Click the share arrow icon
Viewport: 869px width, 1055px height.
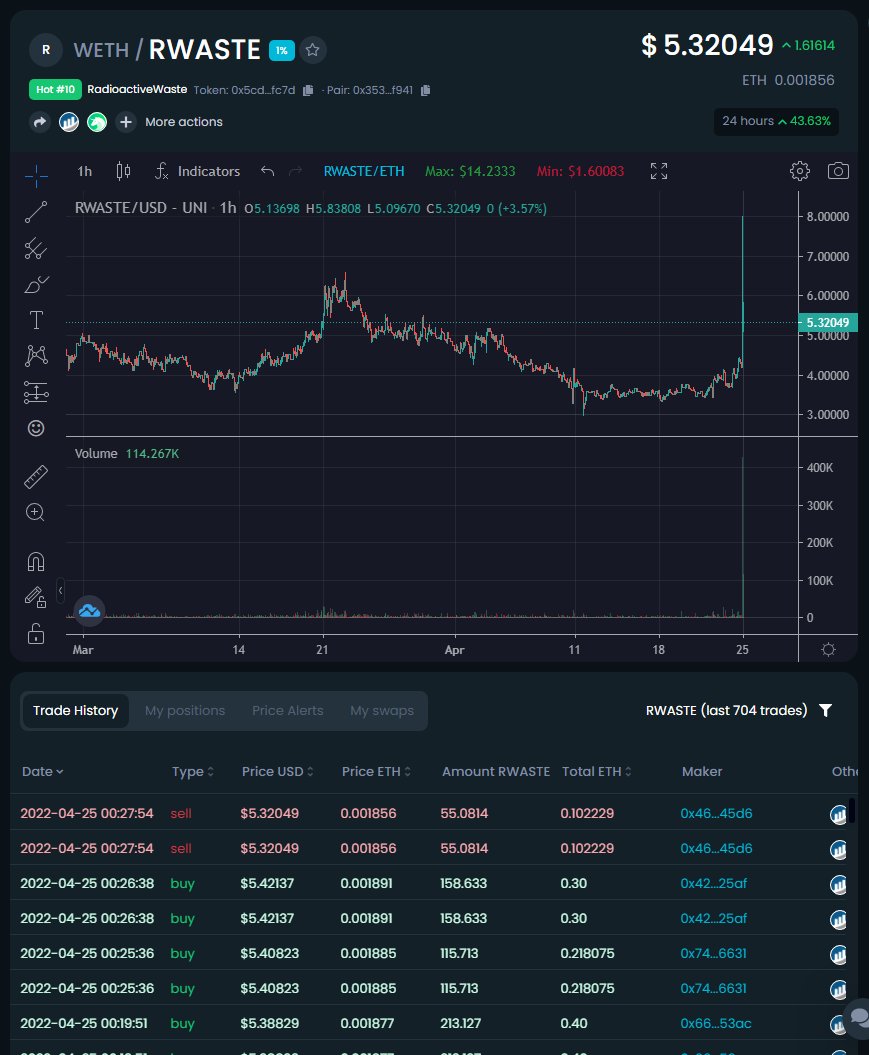(40, 122)
